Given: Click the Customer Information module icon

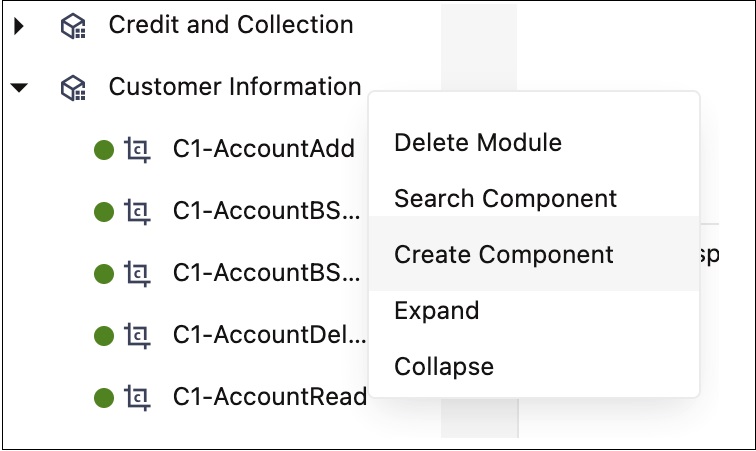Looking at the screenshot, I should click(x=73, y=88).
